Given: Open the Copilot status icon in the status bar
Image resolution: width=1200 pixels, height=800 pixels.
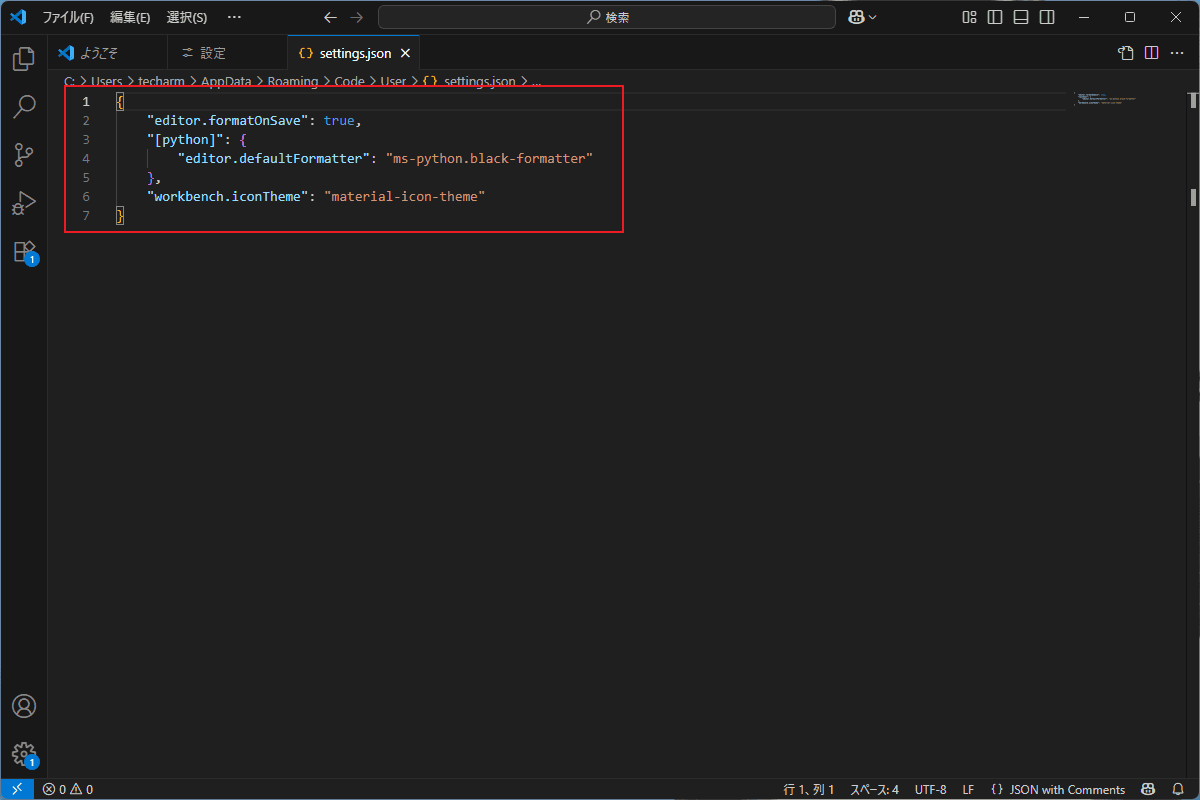Looking at the screenshot, I should (1149, 789).
